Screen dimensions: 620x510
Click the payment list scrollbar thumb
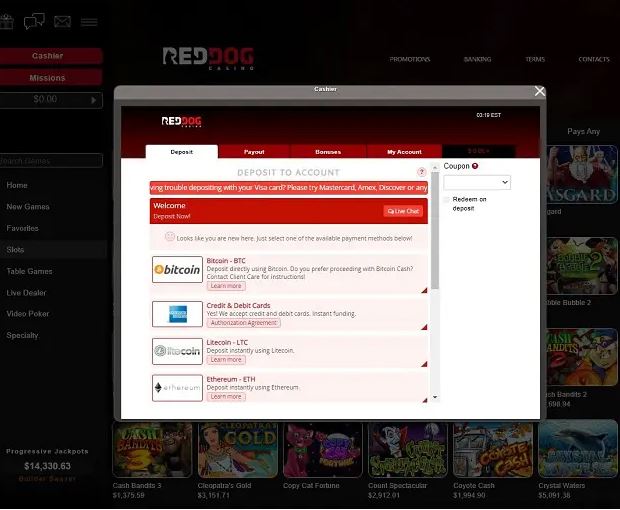click(x=435, y=230)
